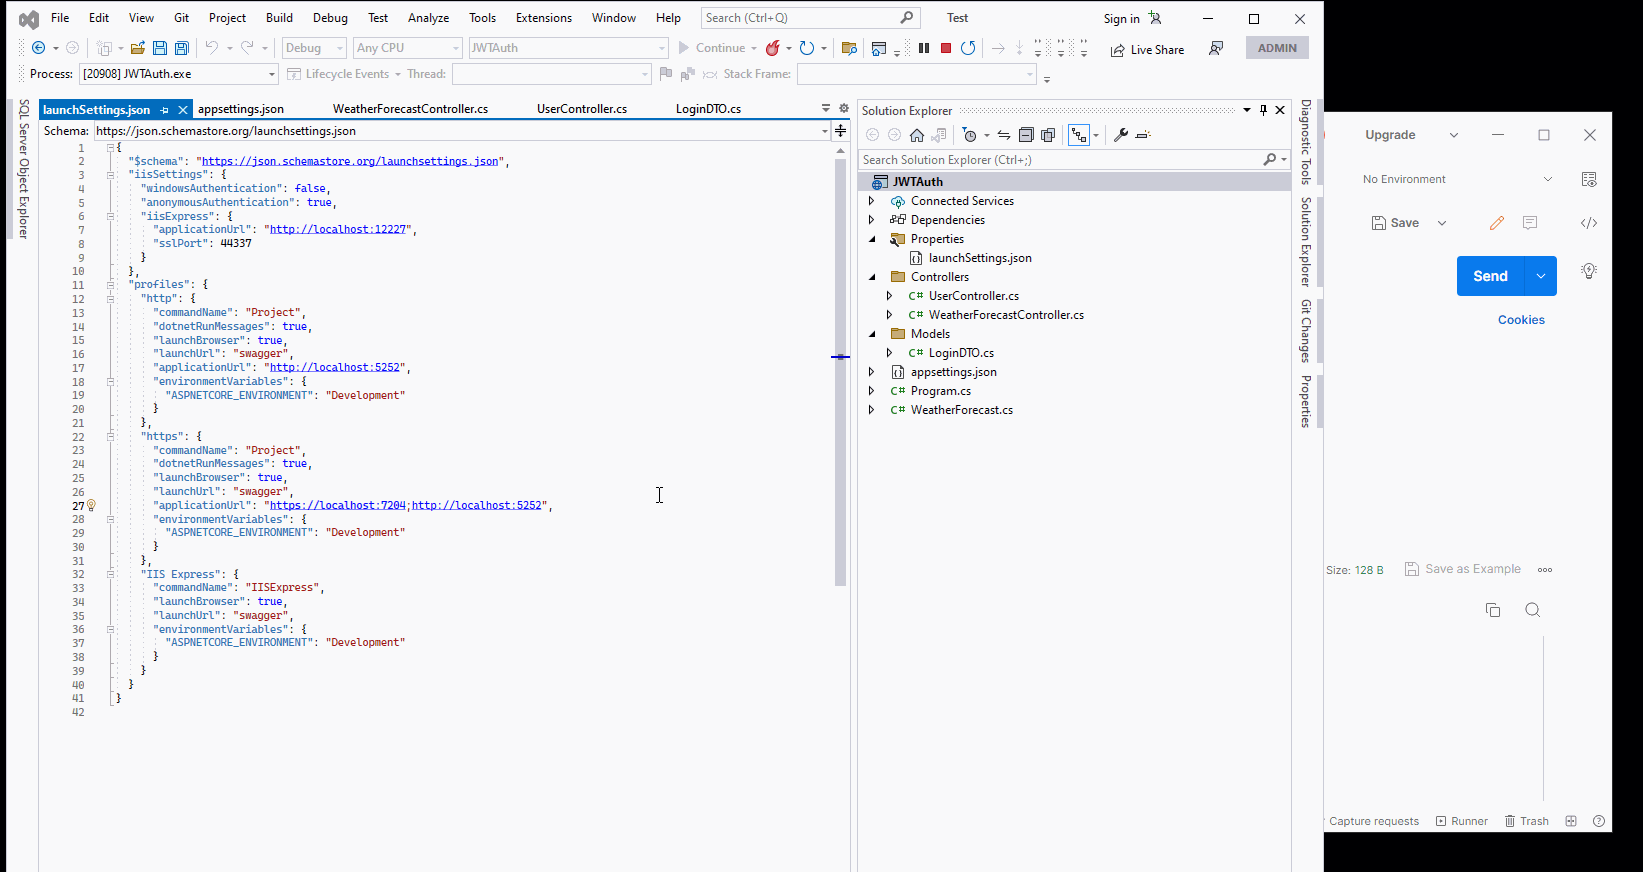Click the Hot Reload flame icon
This screenshot has width=1643, height=872.
coord(773,48)
